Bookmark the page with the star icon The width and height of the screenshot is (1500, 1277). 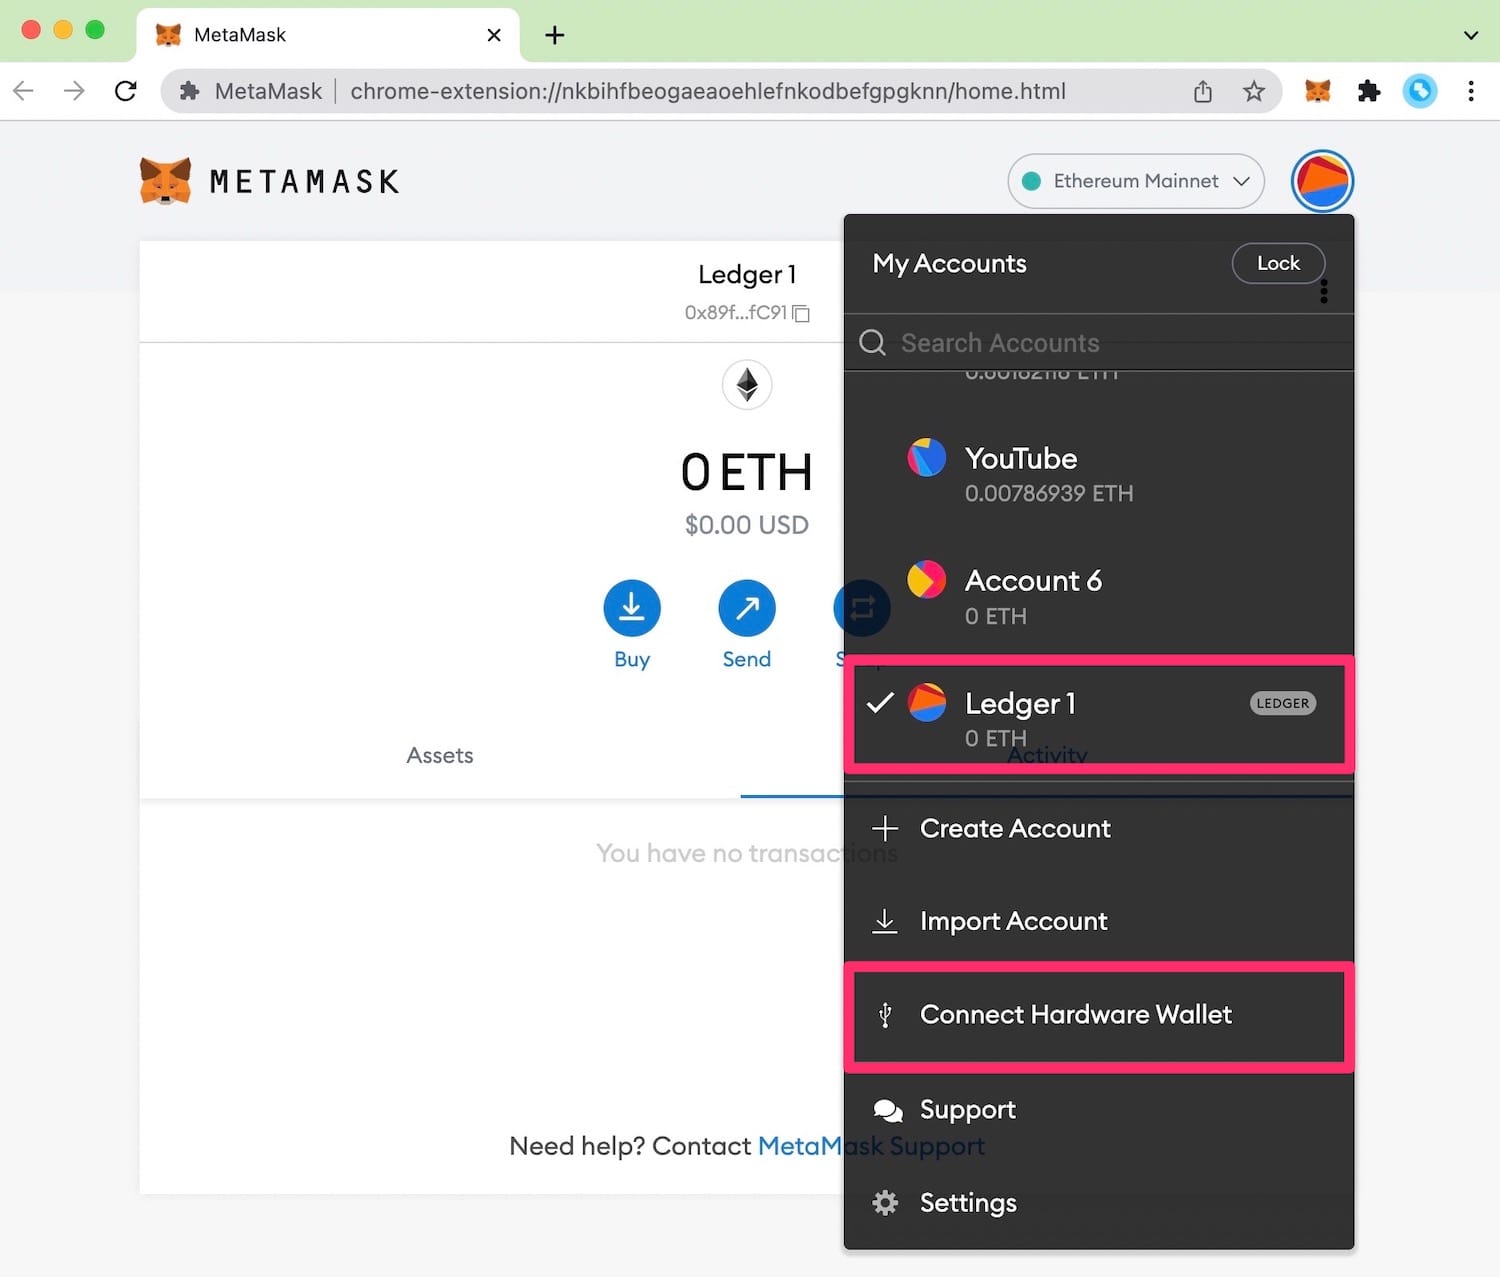pos(1254,92)
